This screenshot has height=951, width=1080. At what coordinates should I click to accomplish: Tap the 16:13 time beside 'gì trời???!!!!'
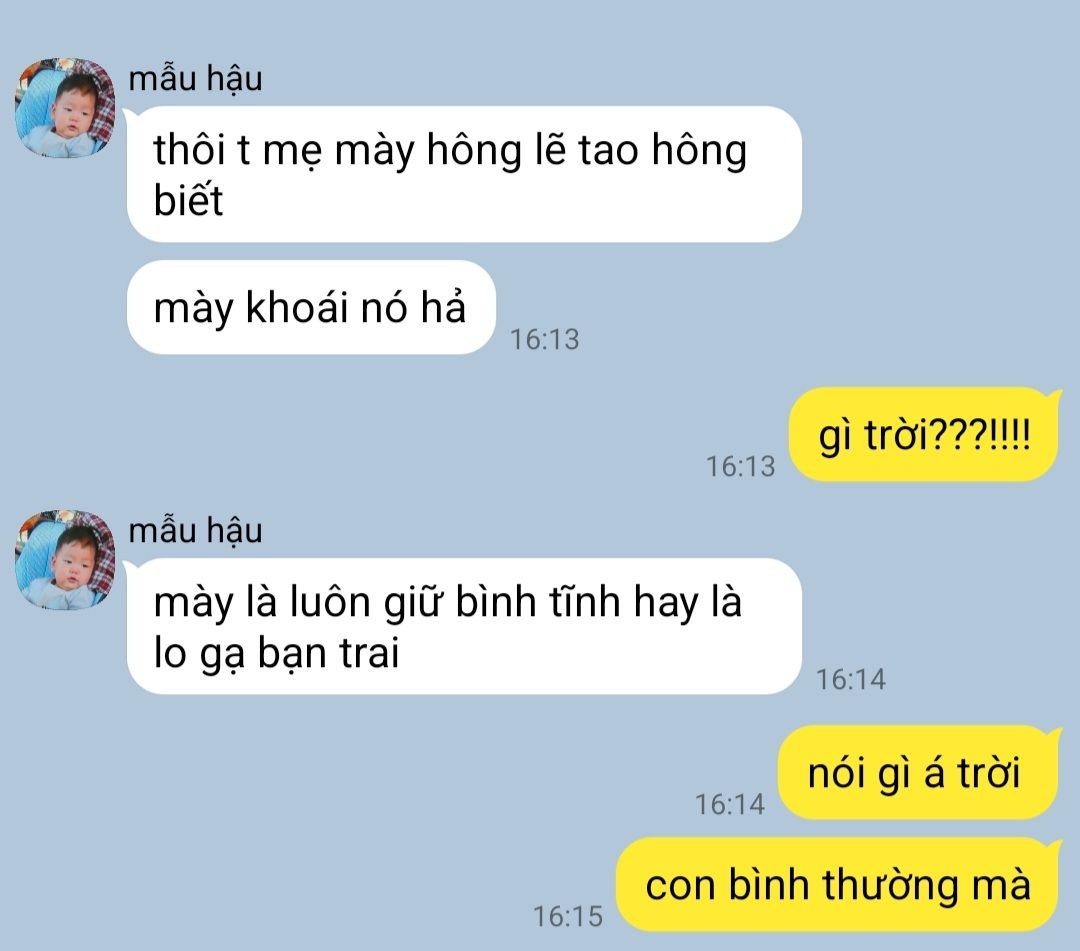740,466
